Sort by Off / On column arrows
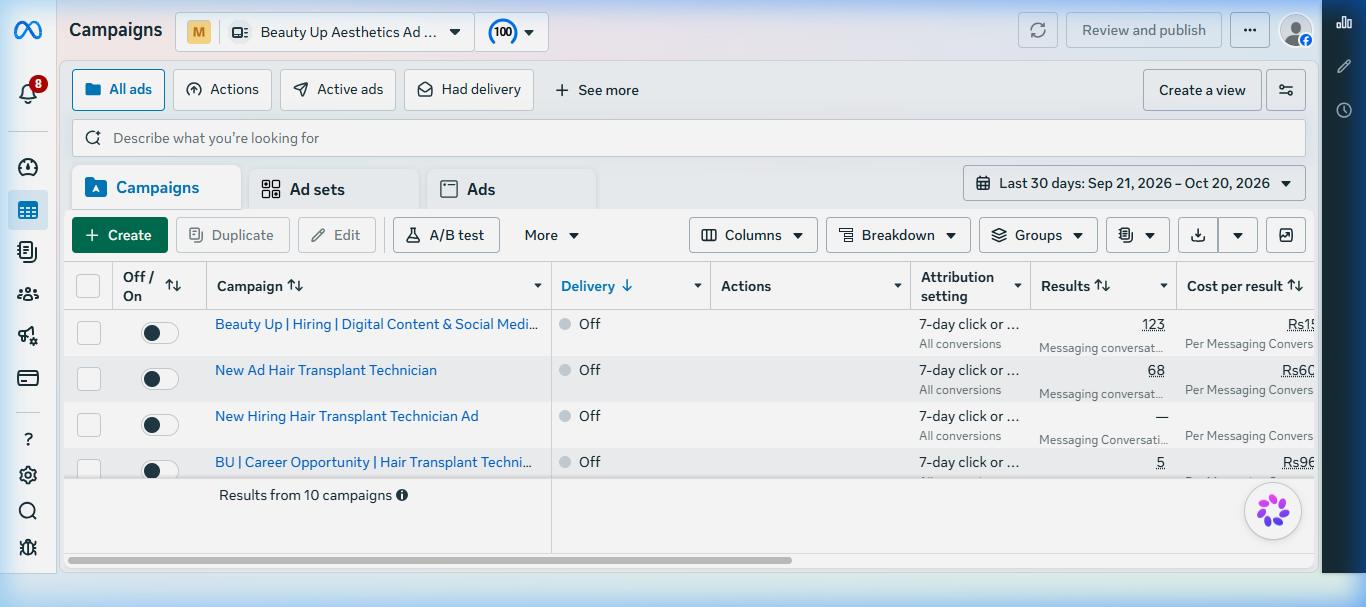The width and height of the screenshot is (1366, 607). [173, 286]
